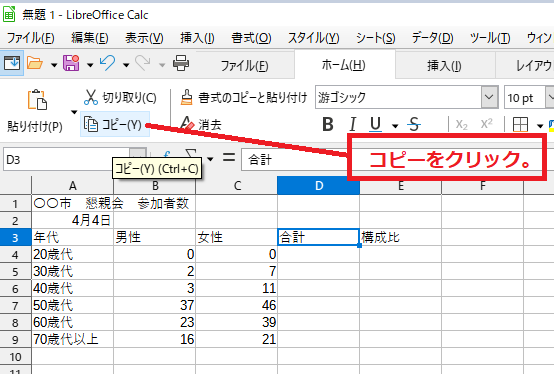Select cell with value 46

point(236,305)
